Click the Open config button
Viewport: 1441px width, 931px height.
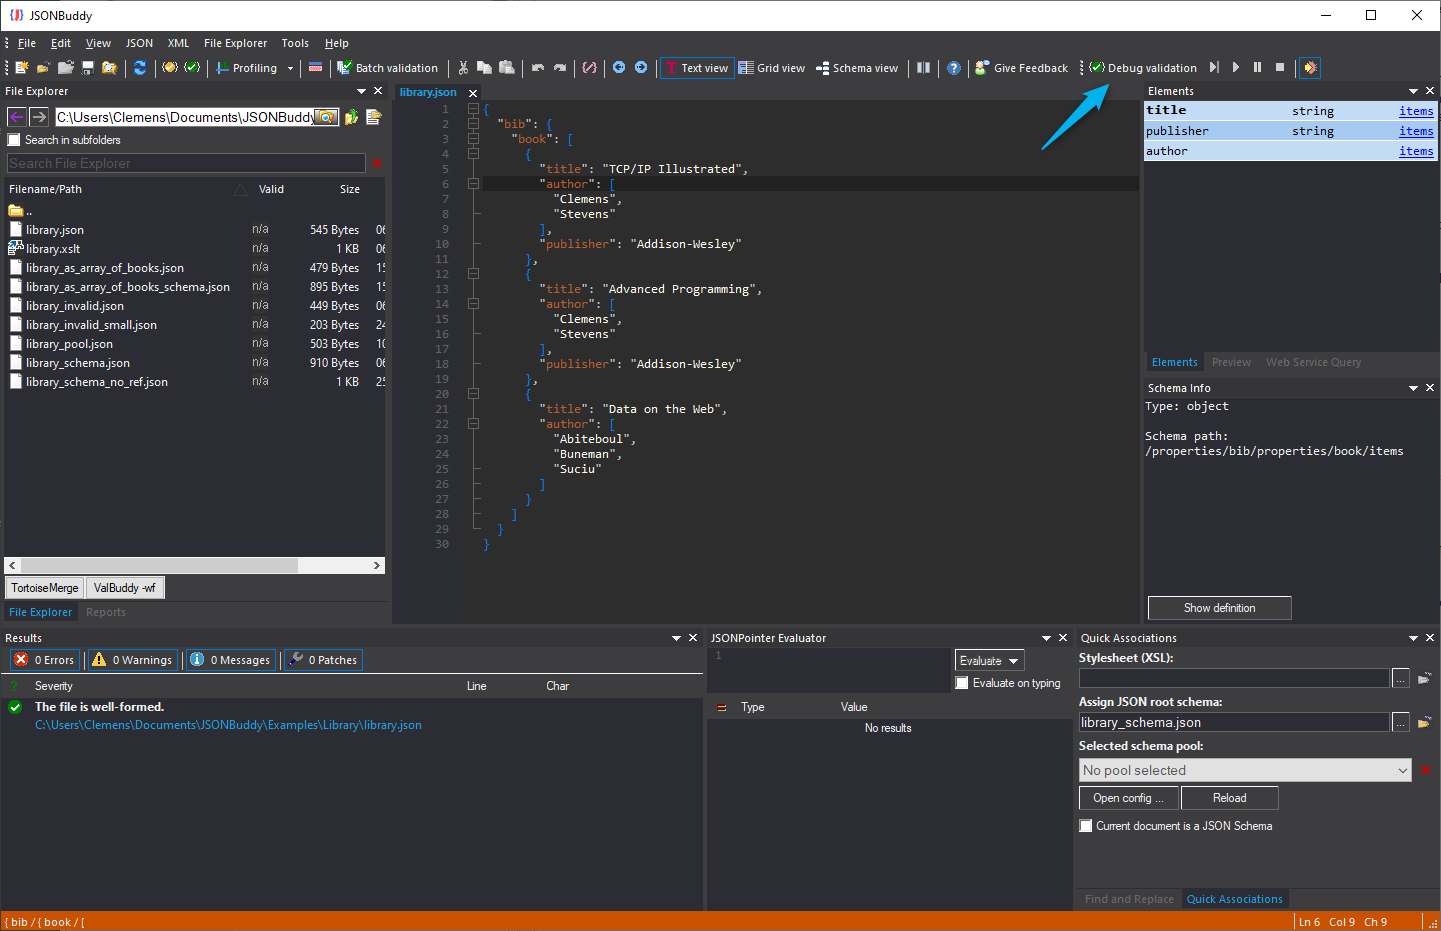point(1129,798)
